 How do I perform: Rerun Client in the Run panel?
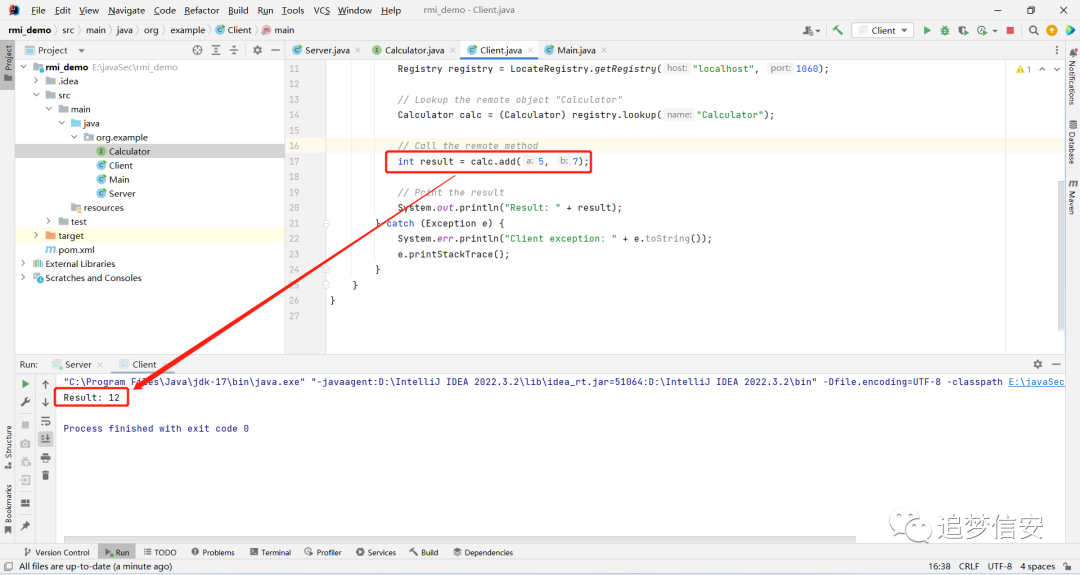pos(25,384)
